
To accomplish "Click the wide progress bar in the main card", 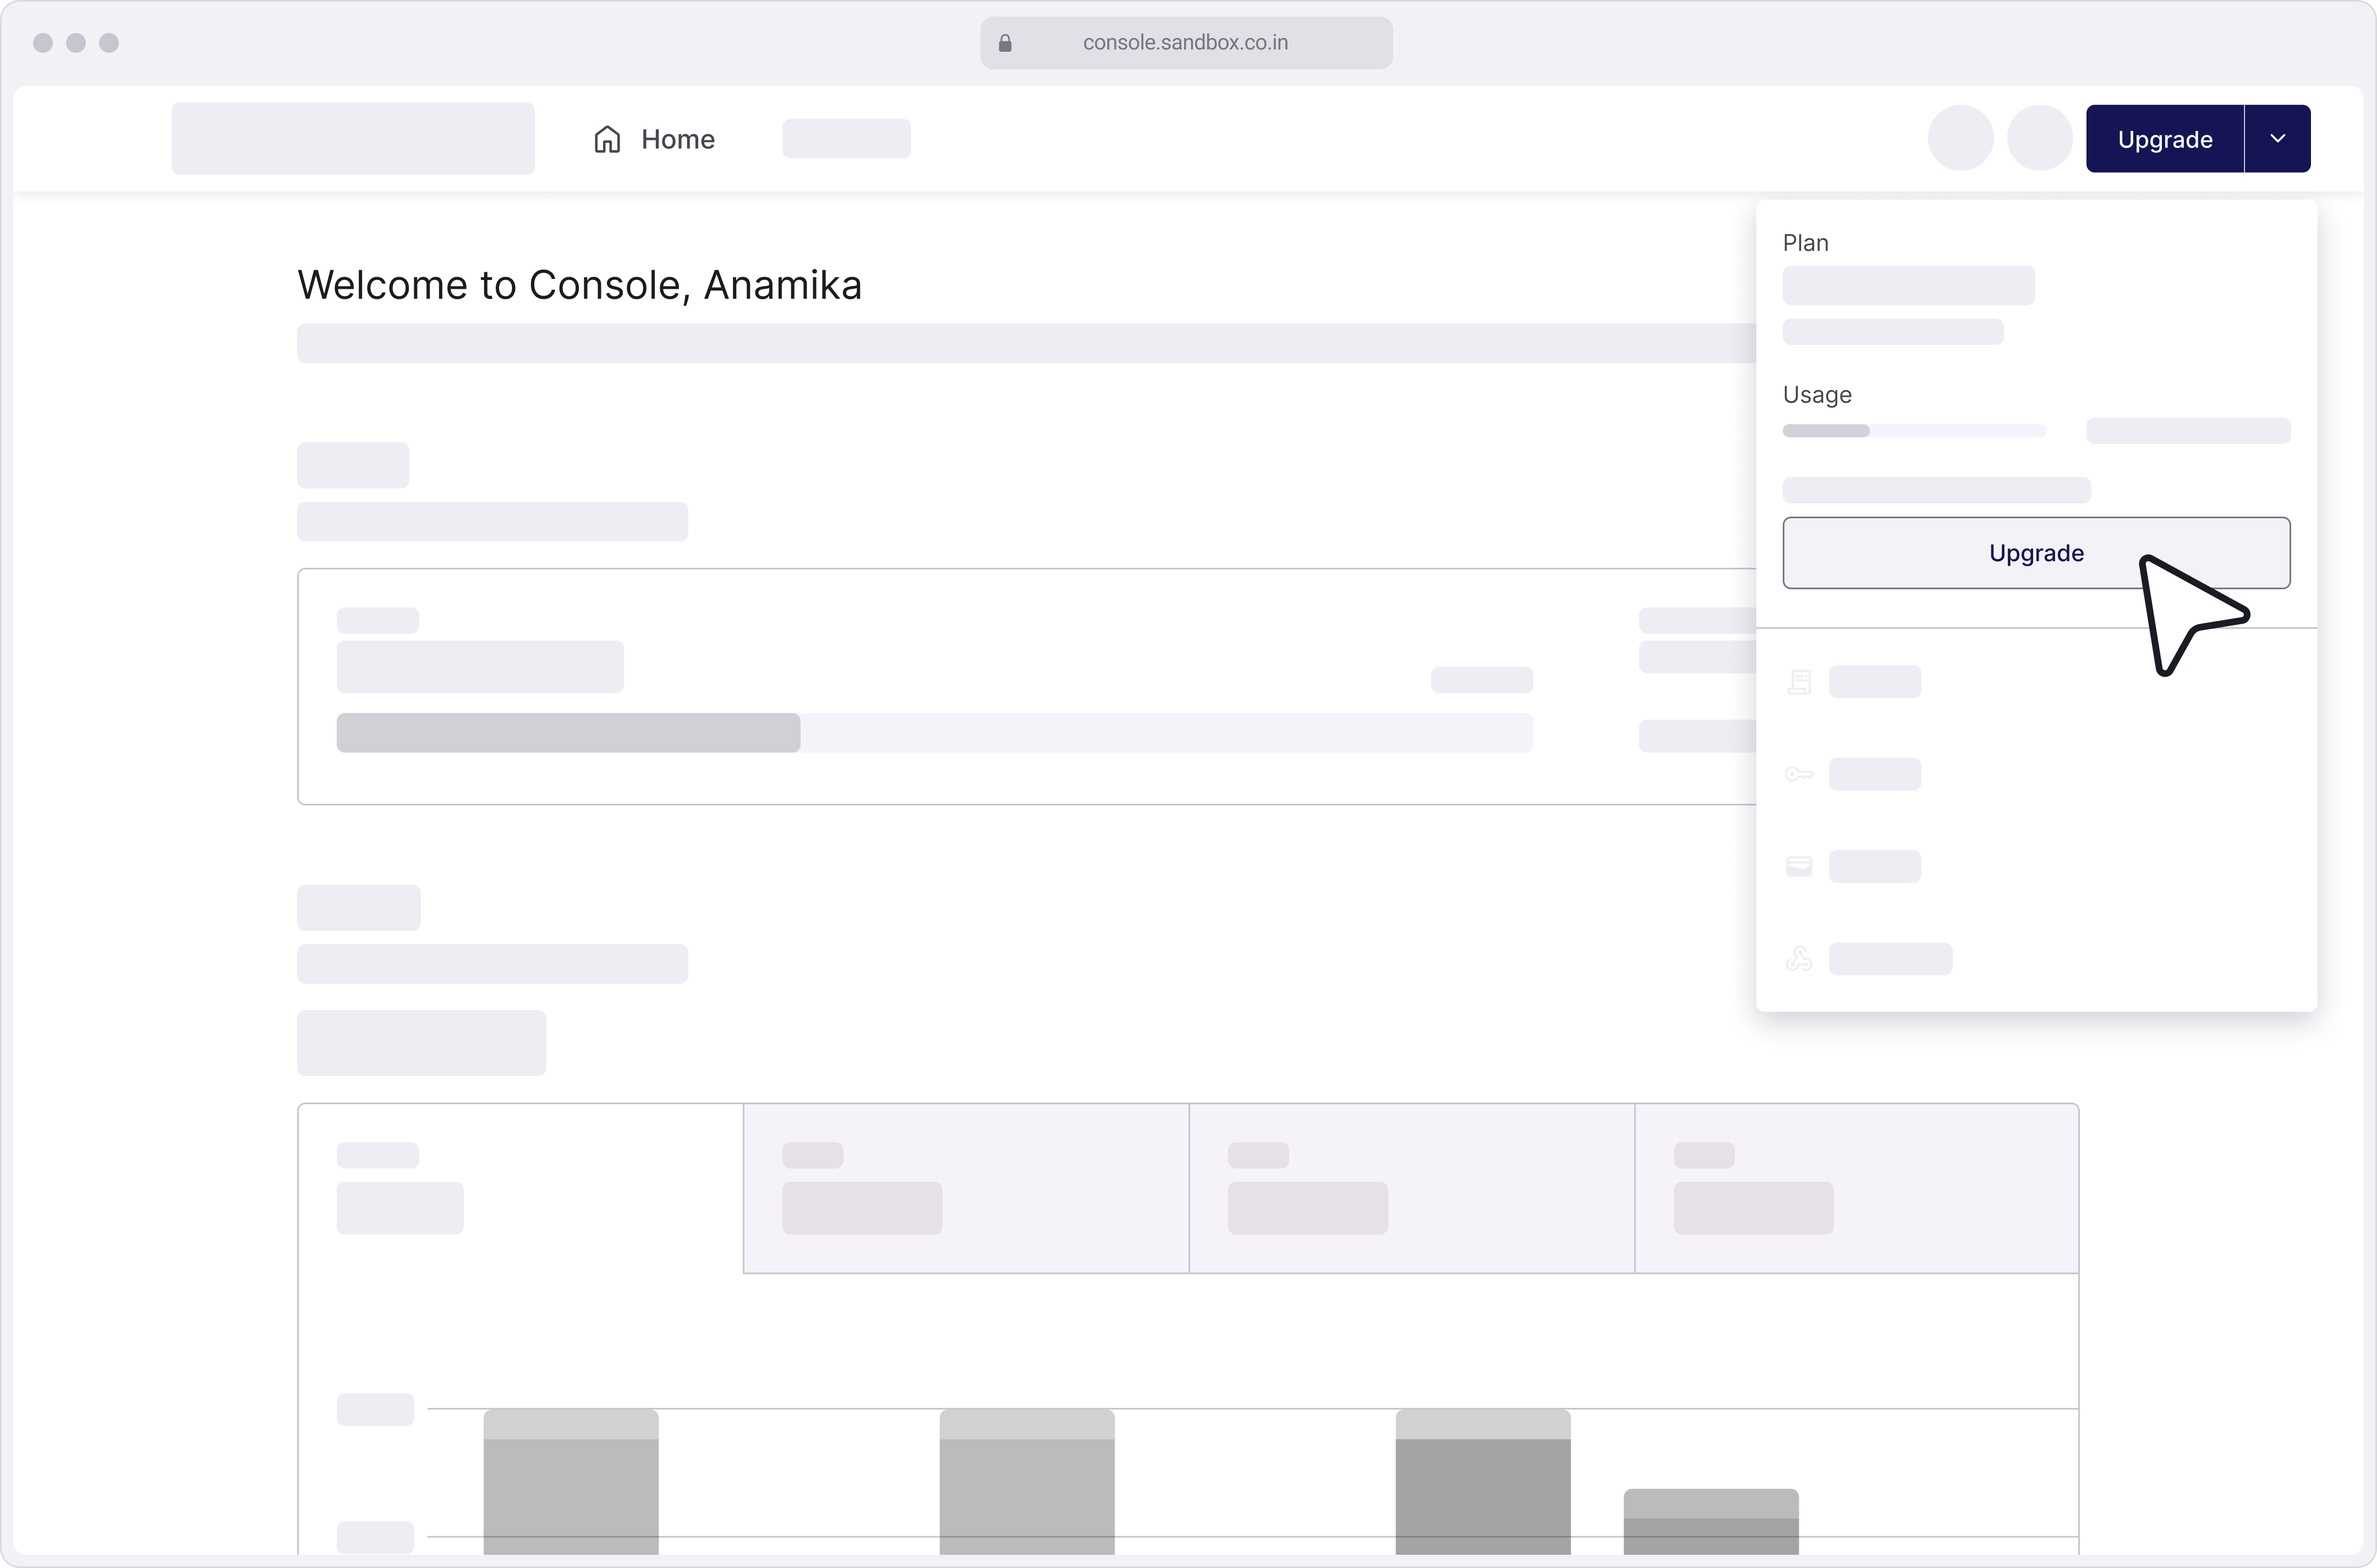I will coord(934,733).
